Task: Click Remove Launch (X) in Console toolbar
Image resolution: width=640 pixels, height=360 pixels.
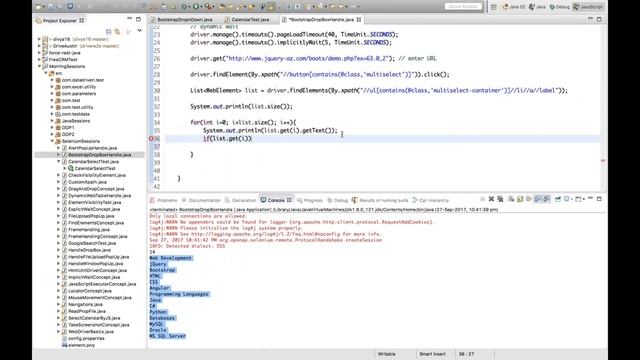Action: (x=491, y=199)
